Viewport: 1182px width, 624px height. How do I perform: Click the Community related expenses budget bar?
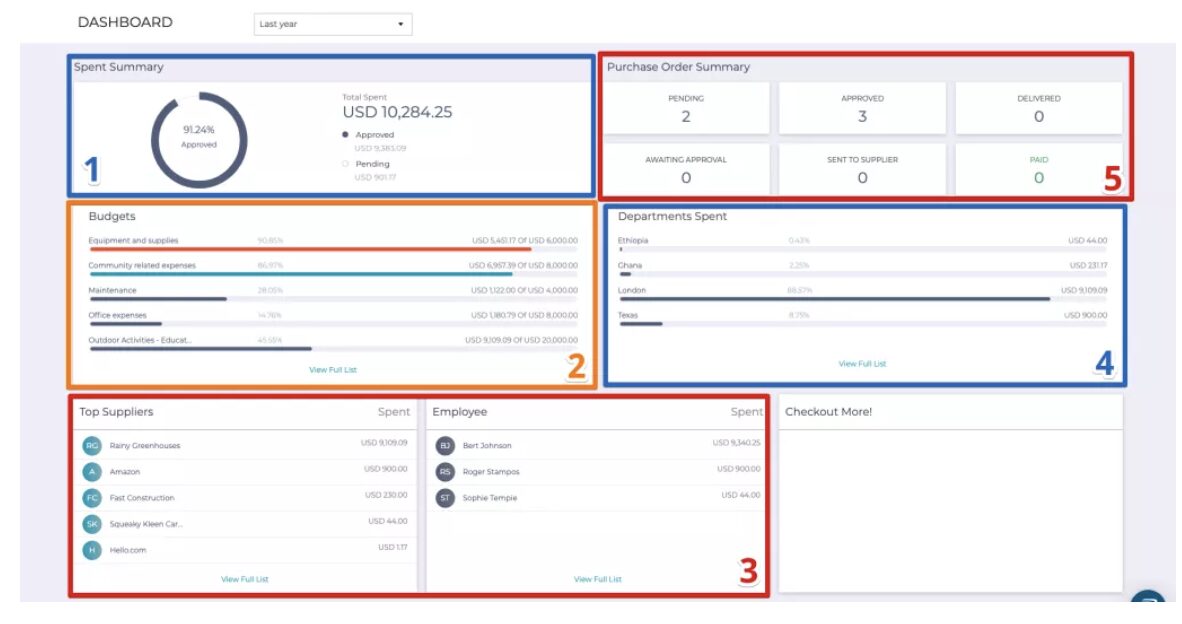click(x=333, y=274)
